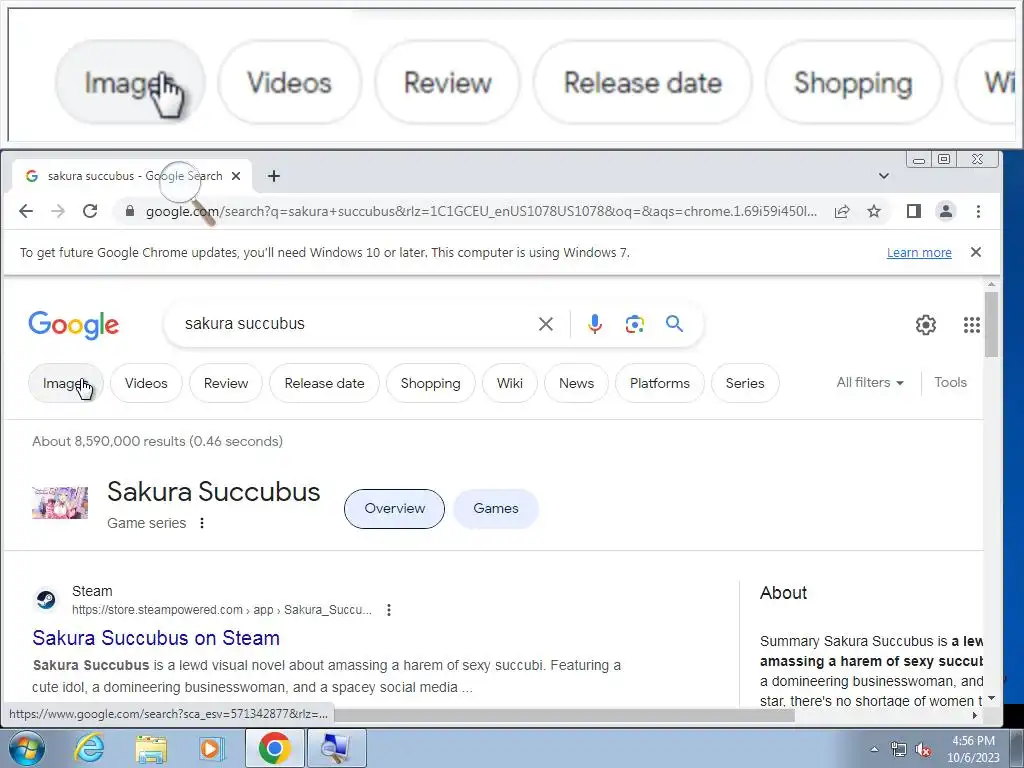
Task: Click the Google logo
Action: (x=74, y=325)
